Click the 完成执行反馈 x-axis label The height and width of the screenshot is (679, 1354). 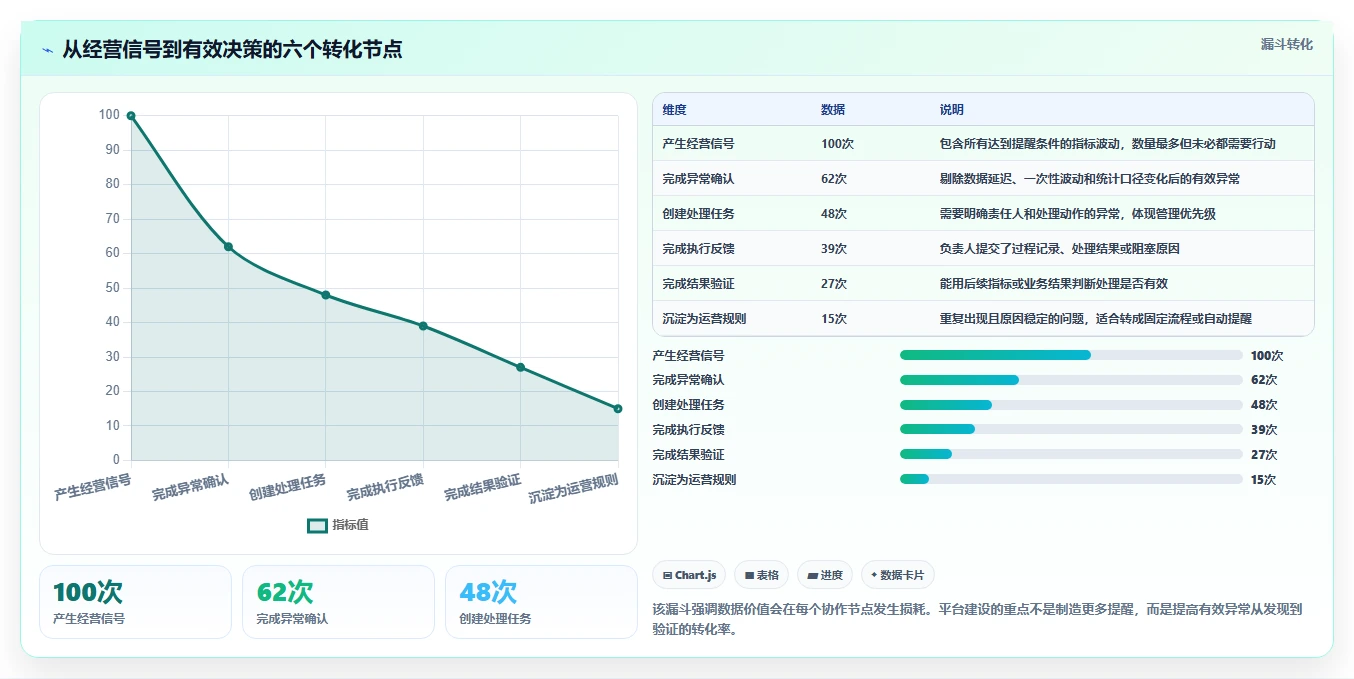tap(385, 487)
